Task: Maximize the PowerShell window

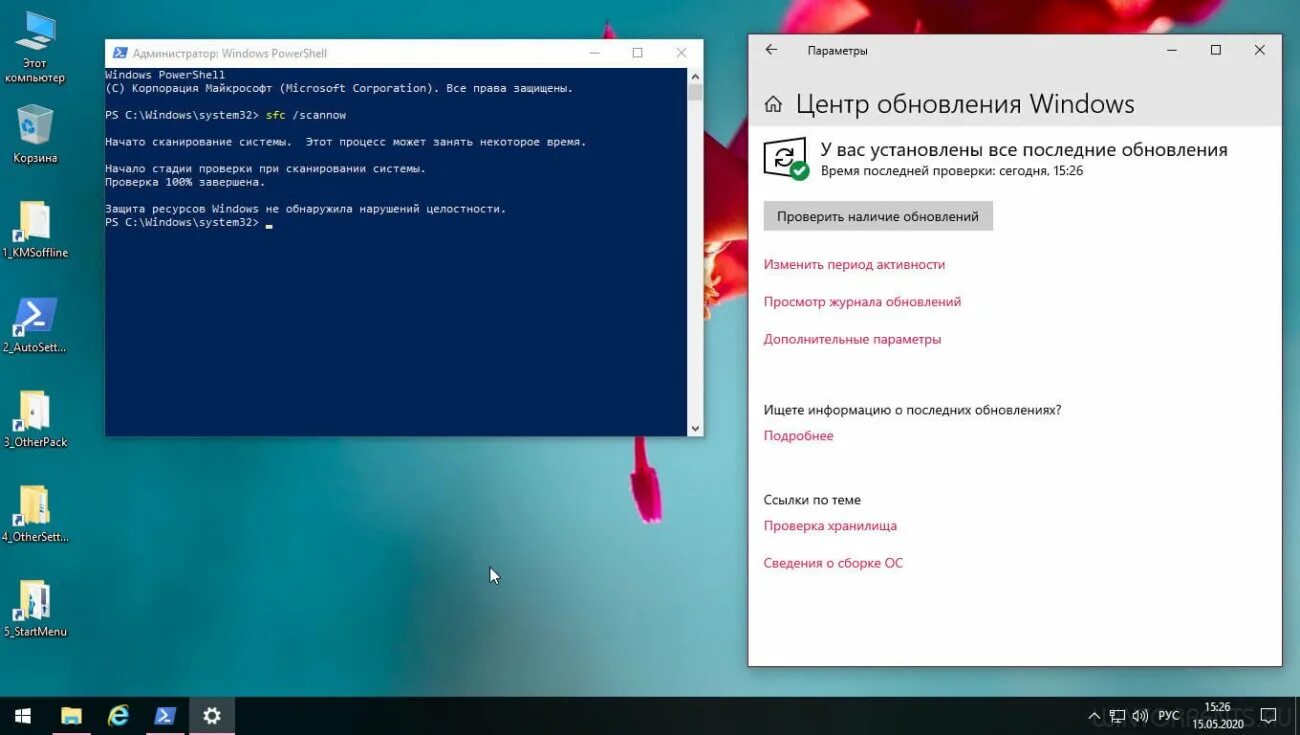Action: tap(637, 53)
